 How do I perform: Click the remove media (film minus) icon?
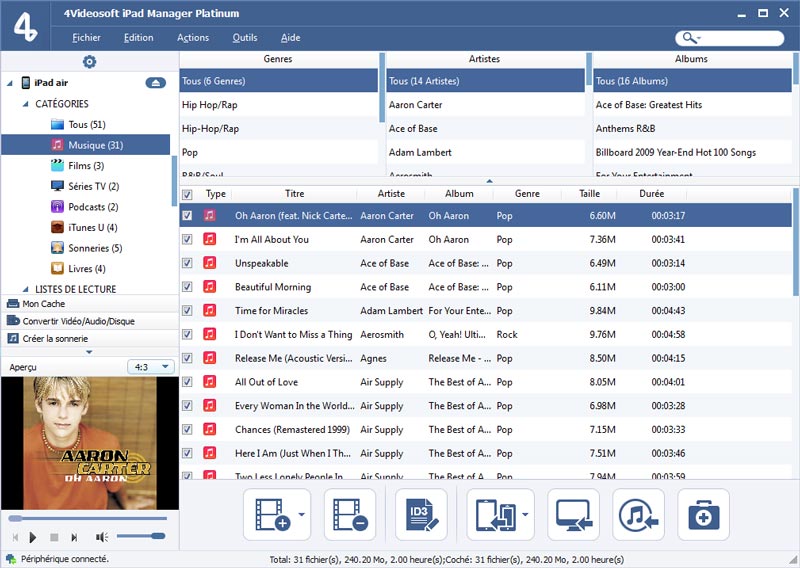[349, 515]
